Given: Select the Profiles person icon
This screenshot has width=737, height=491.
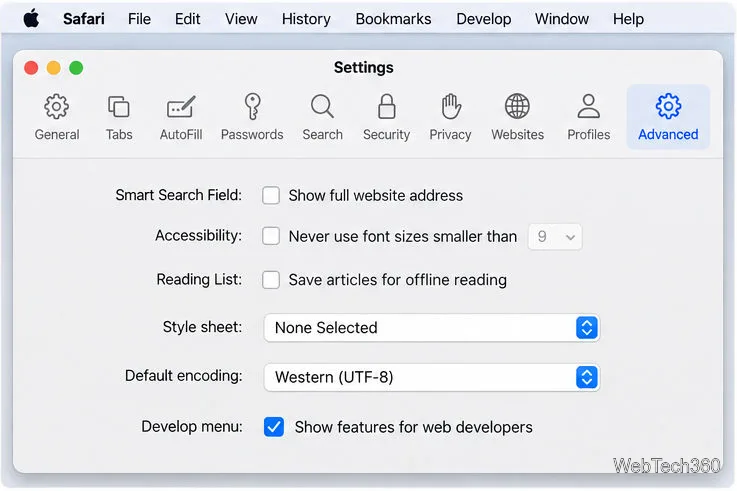Looking at the screenshot, I should click(x=588, y=106).
